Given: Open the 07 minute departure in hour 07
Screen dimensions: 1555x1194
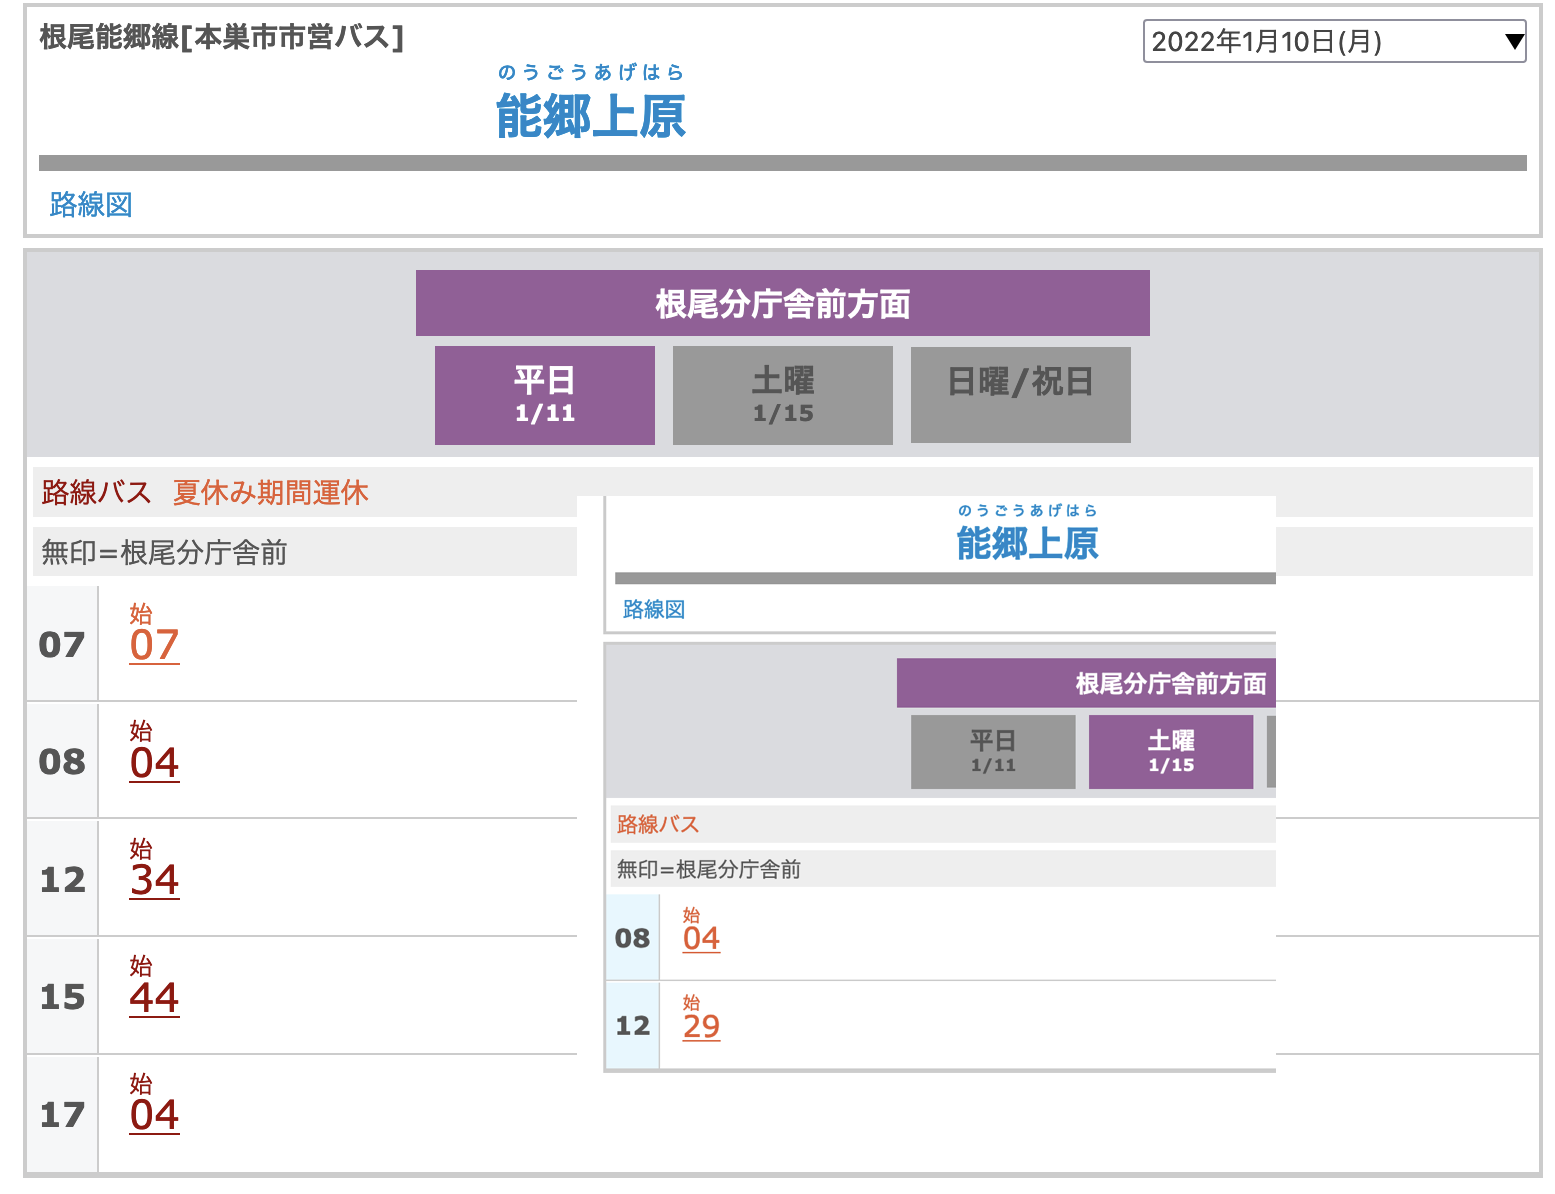Looking at the screenshot, I should point(154,646).
